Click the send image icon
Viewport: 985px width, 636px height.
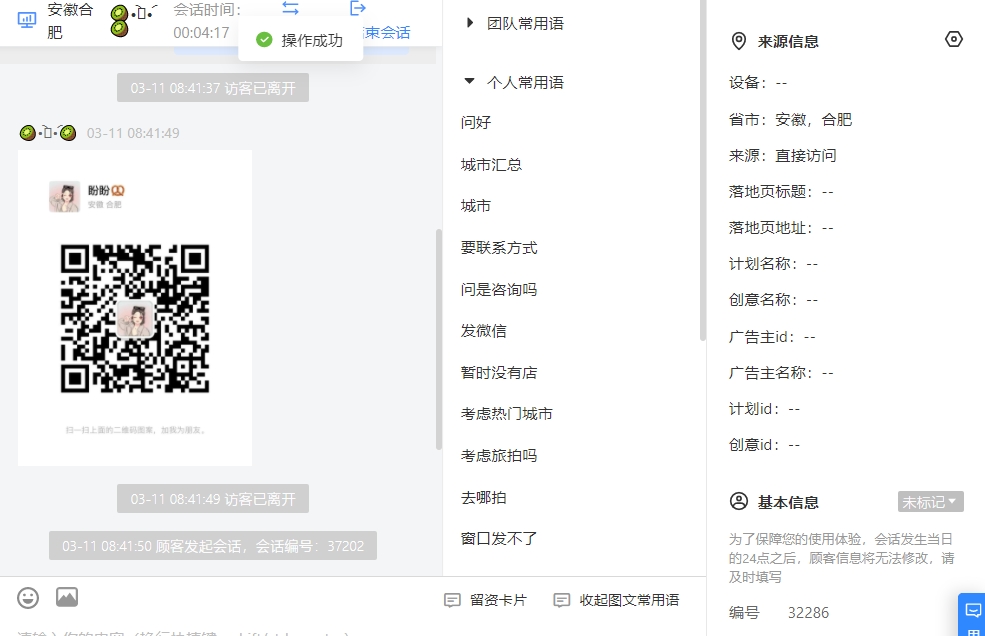tap(67, 597)
